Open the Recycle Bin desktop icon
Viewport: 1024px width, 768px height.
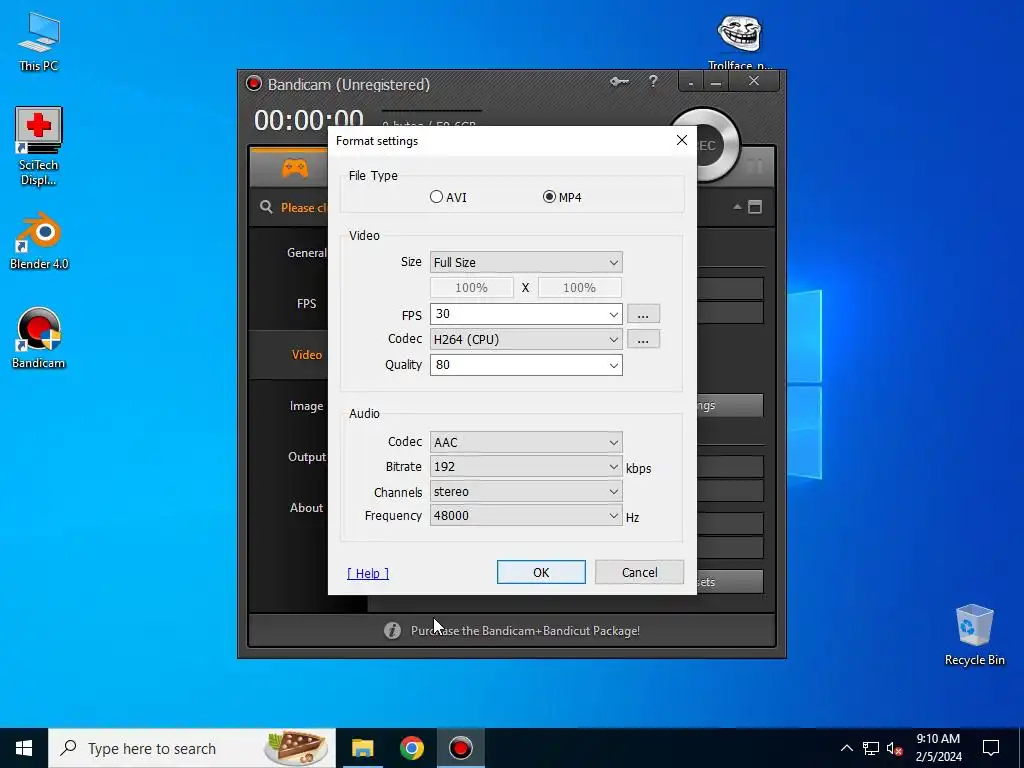click(974, 635)
